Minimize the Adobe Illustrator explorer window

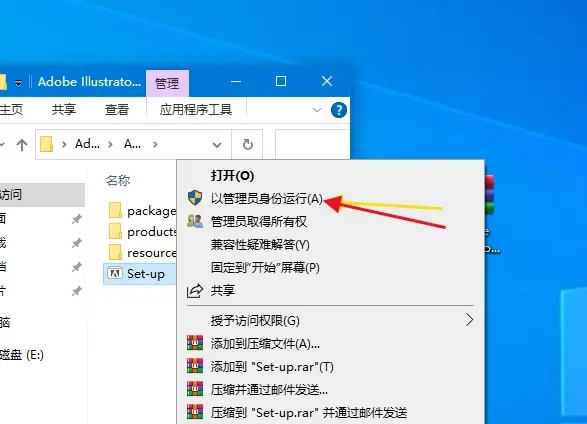point(236,81)
